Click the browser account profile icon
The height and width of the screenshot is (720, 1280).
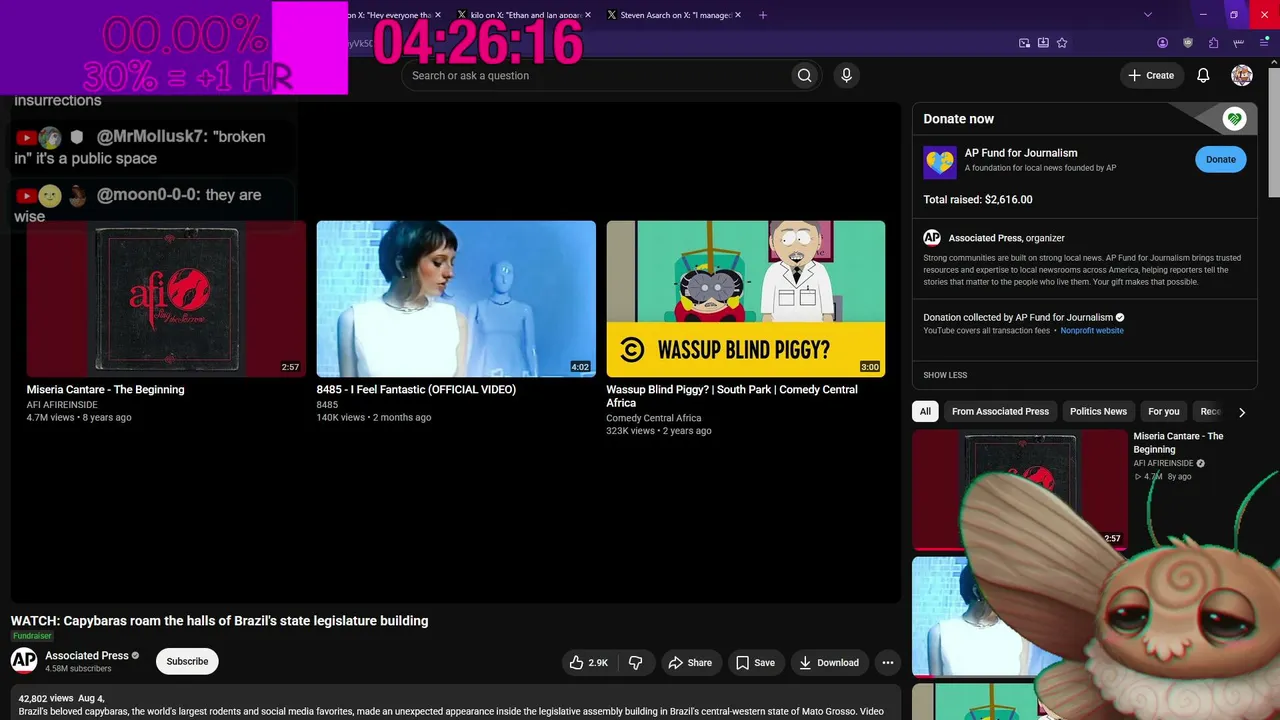[x=1162, y=43]
